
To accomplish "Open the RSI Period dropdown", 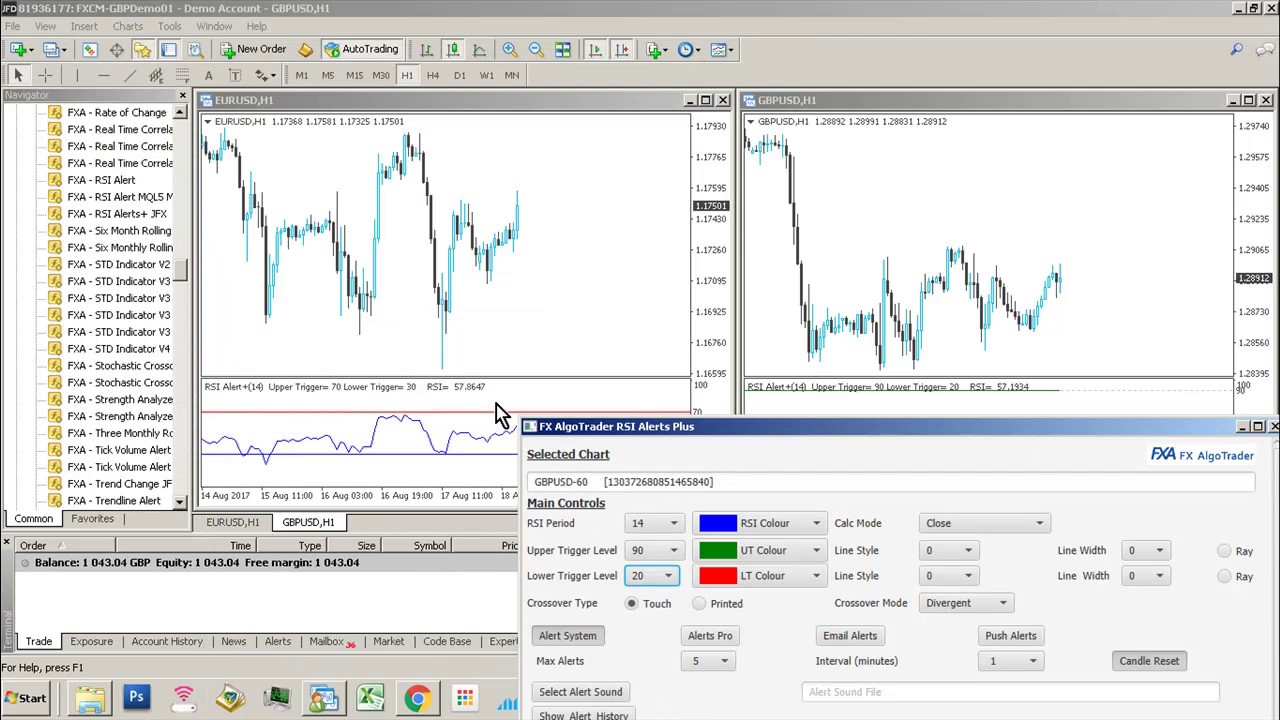I will [653, 523].
